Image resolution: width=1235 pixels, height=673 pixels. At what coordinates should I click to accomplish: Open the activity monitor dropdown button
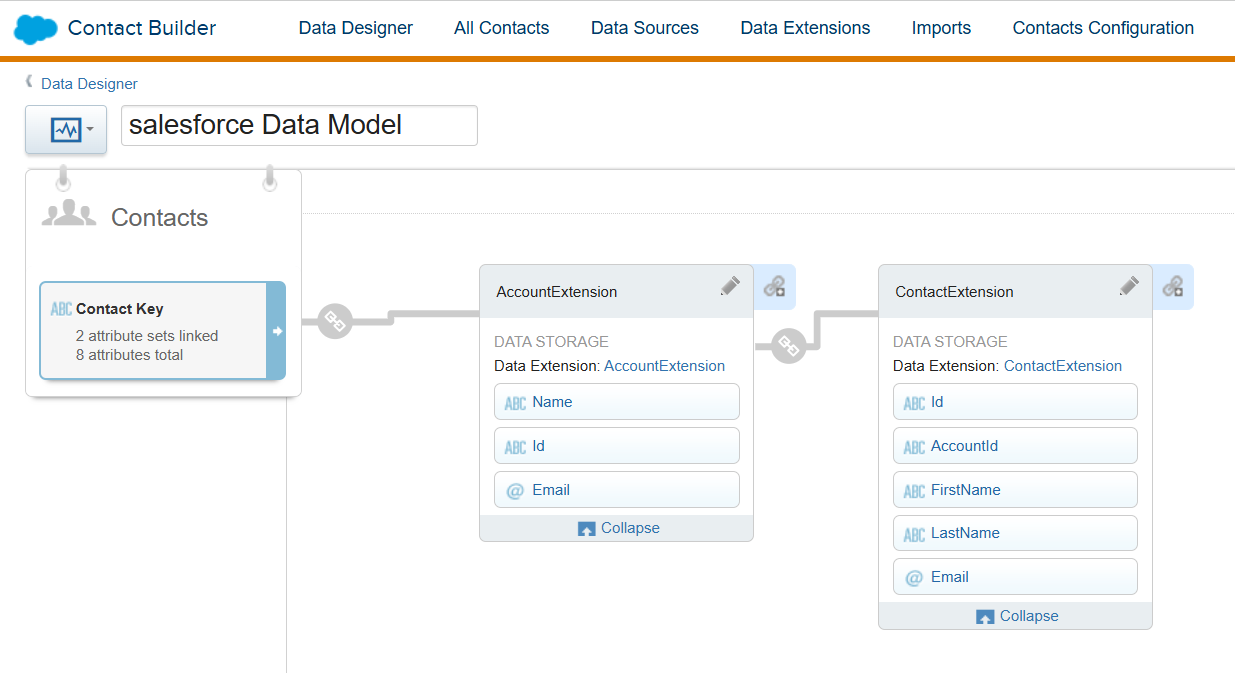[66, 130]
